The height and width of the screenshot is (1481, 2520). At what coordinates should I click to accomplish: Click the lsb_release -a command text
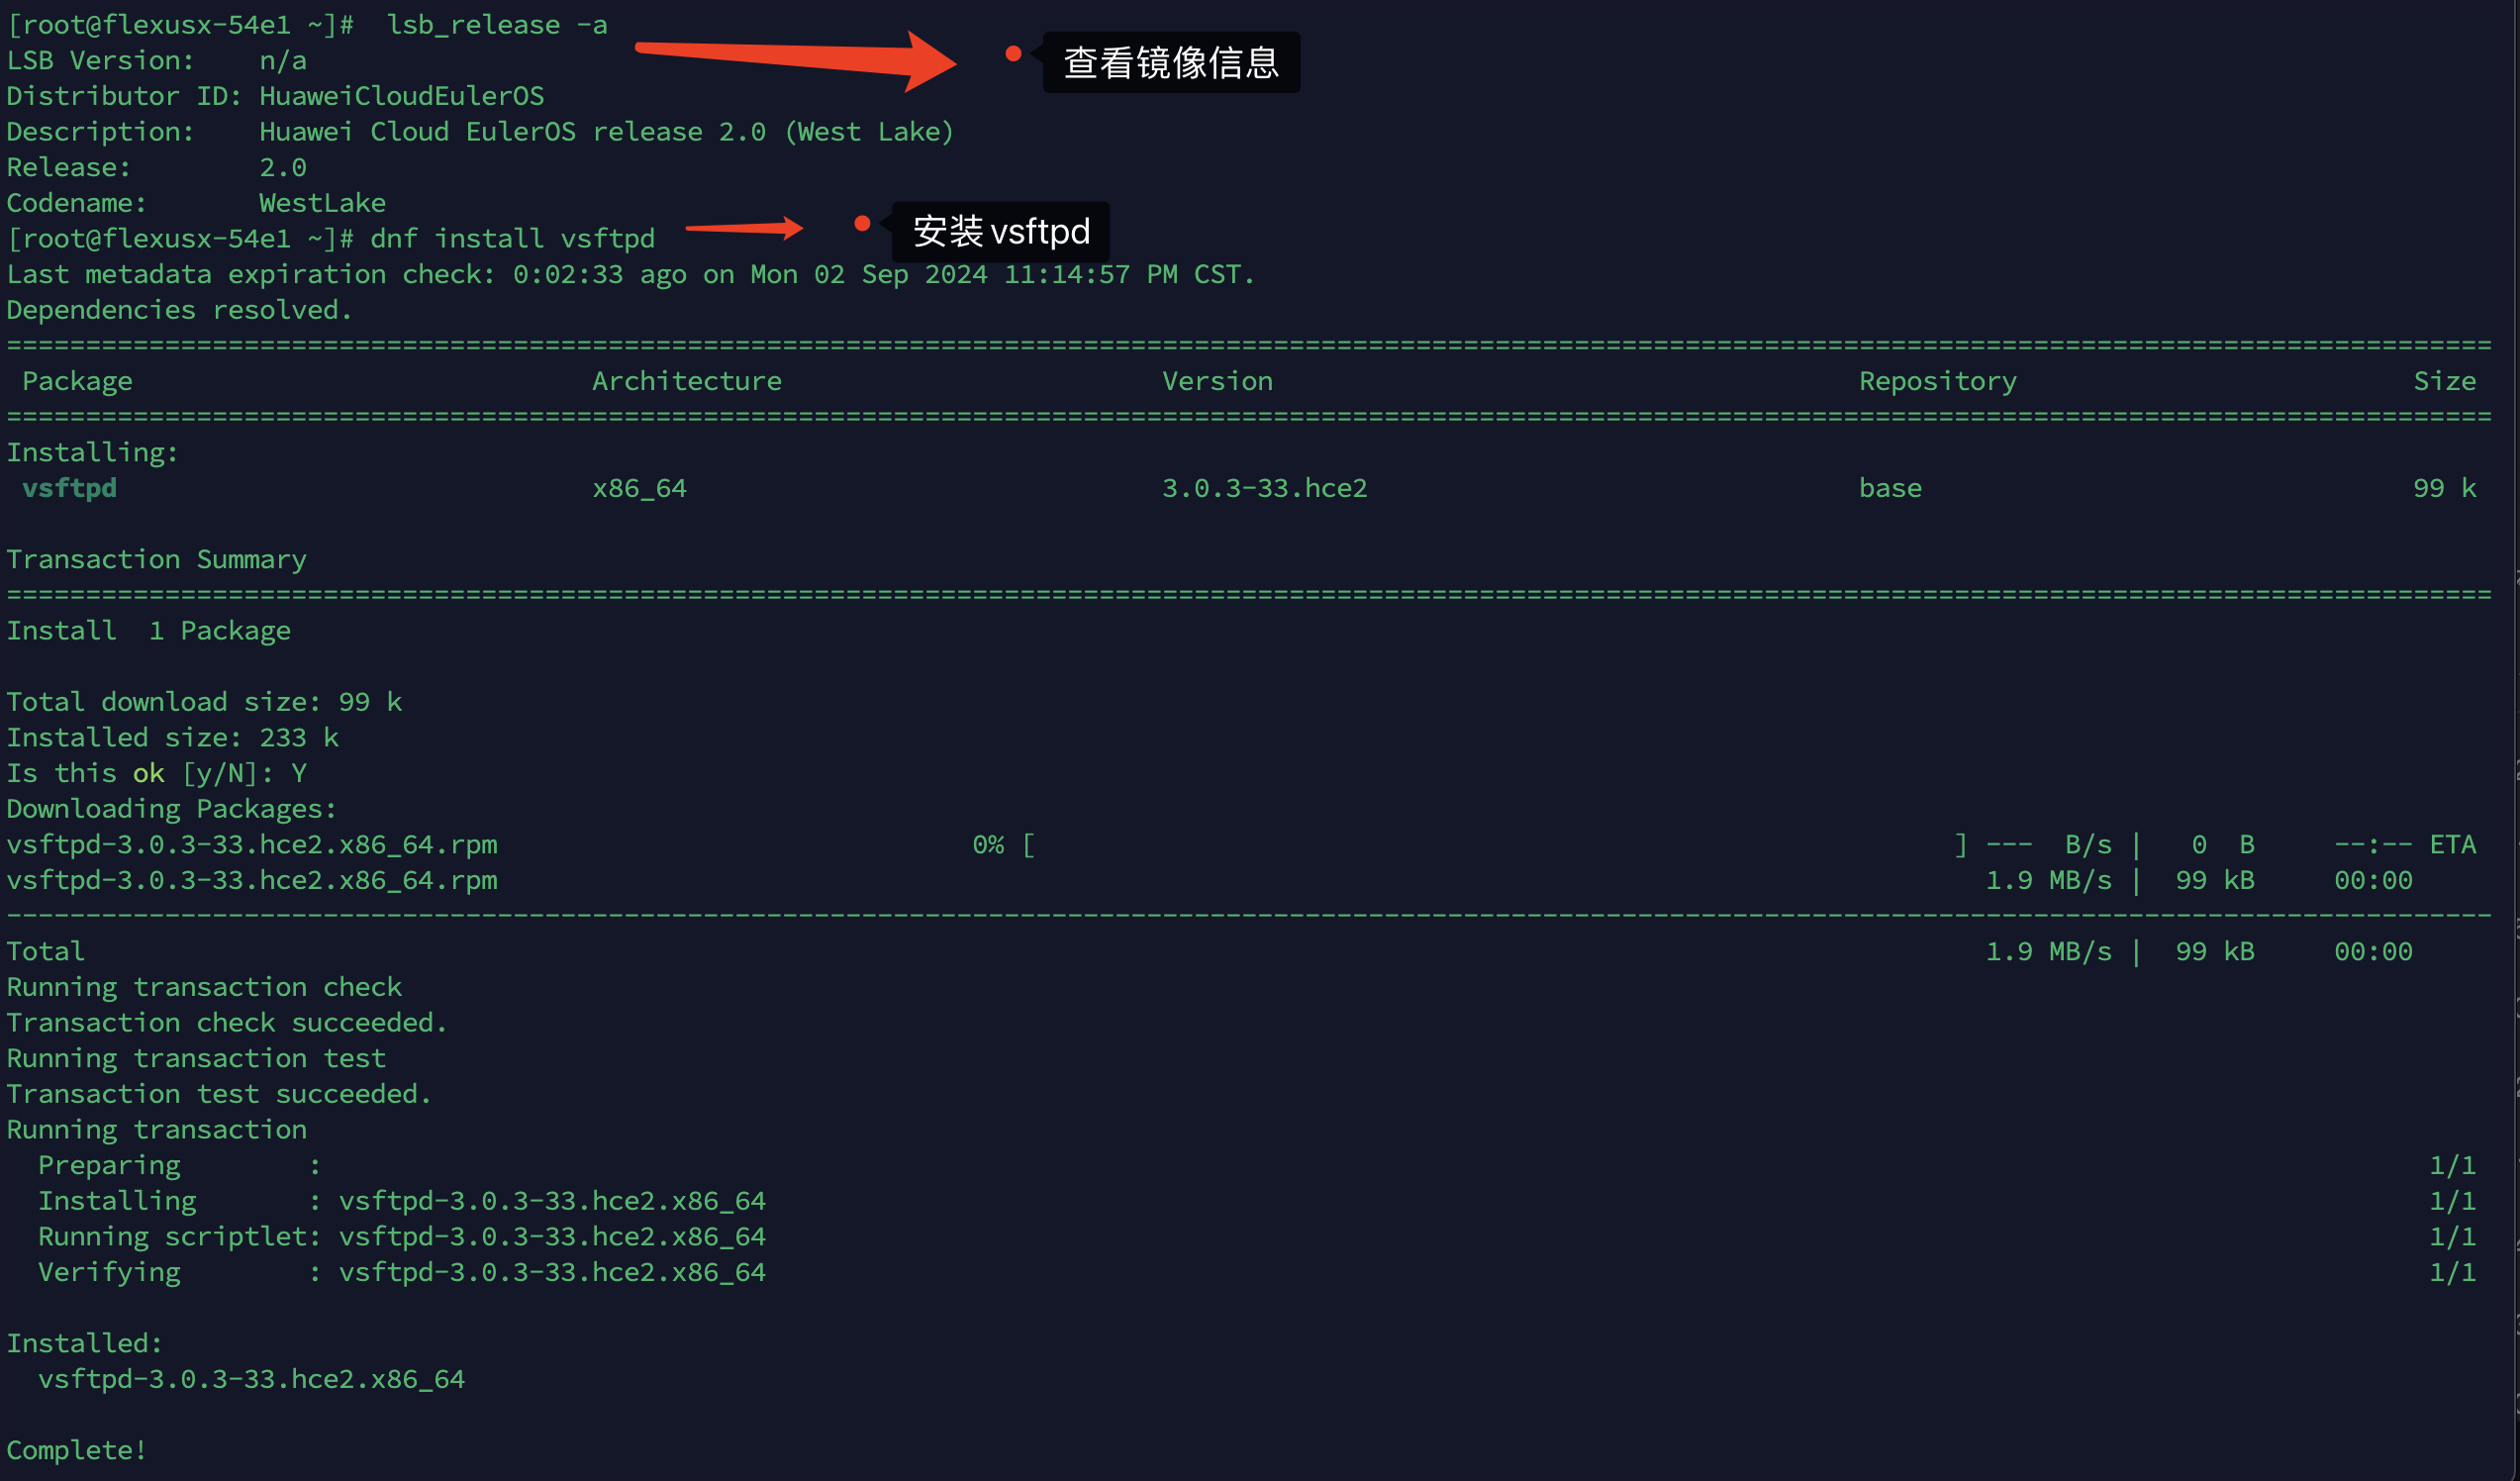(497, 25)
